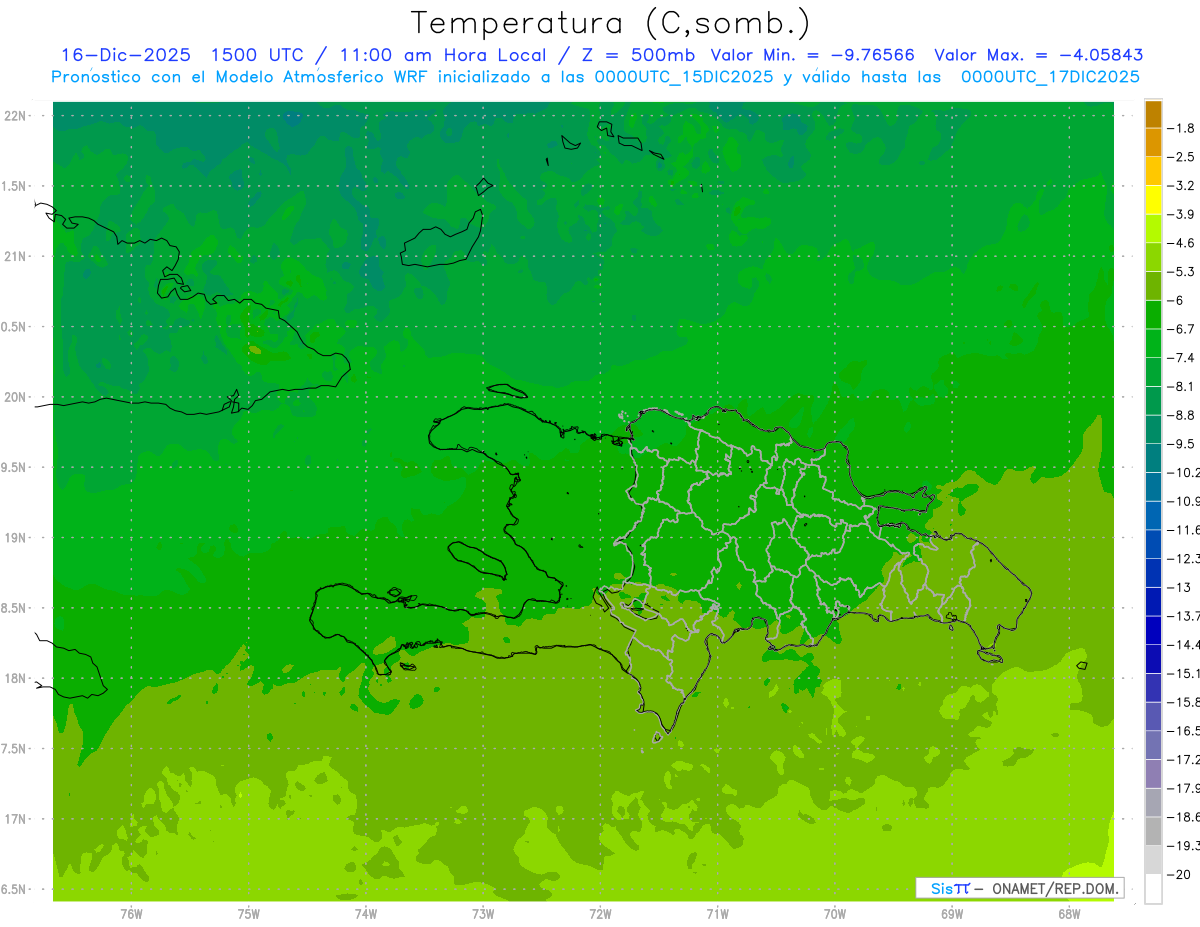The image size is (1200, 927).
Task: Click the "19N" latitude label
Action: (x=17, y=538)
